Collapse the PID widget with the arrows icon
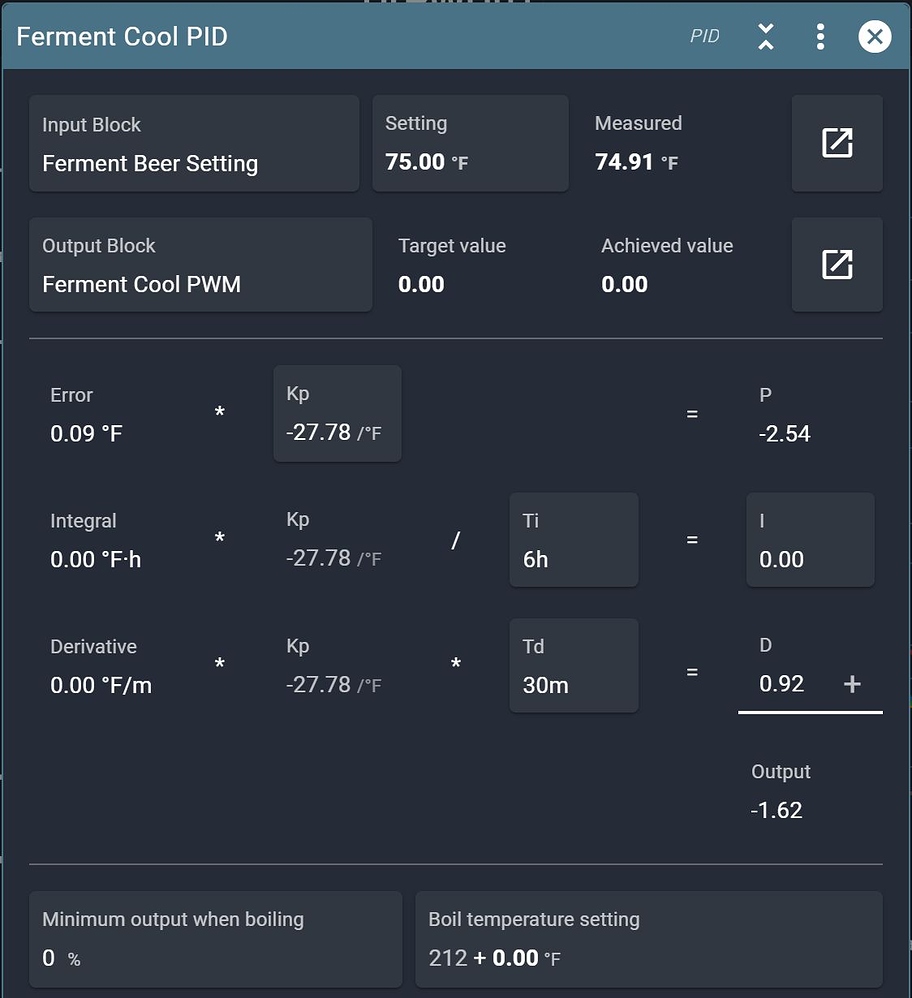This screenshot has height=998, width=912. (x=766, y=36)
